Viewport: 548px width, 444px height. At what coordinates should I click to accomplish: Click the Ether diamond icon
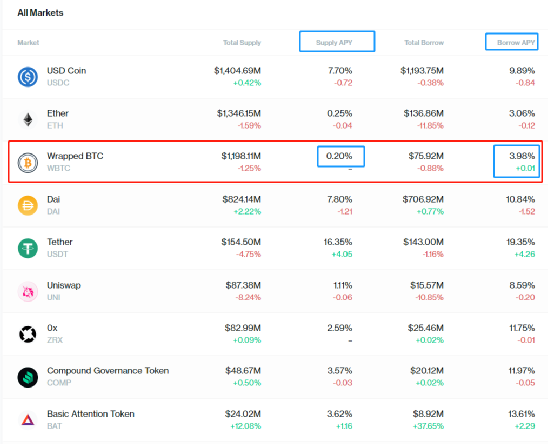point(28,120)
